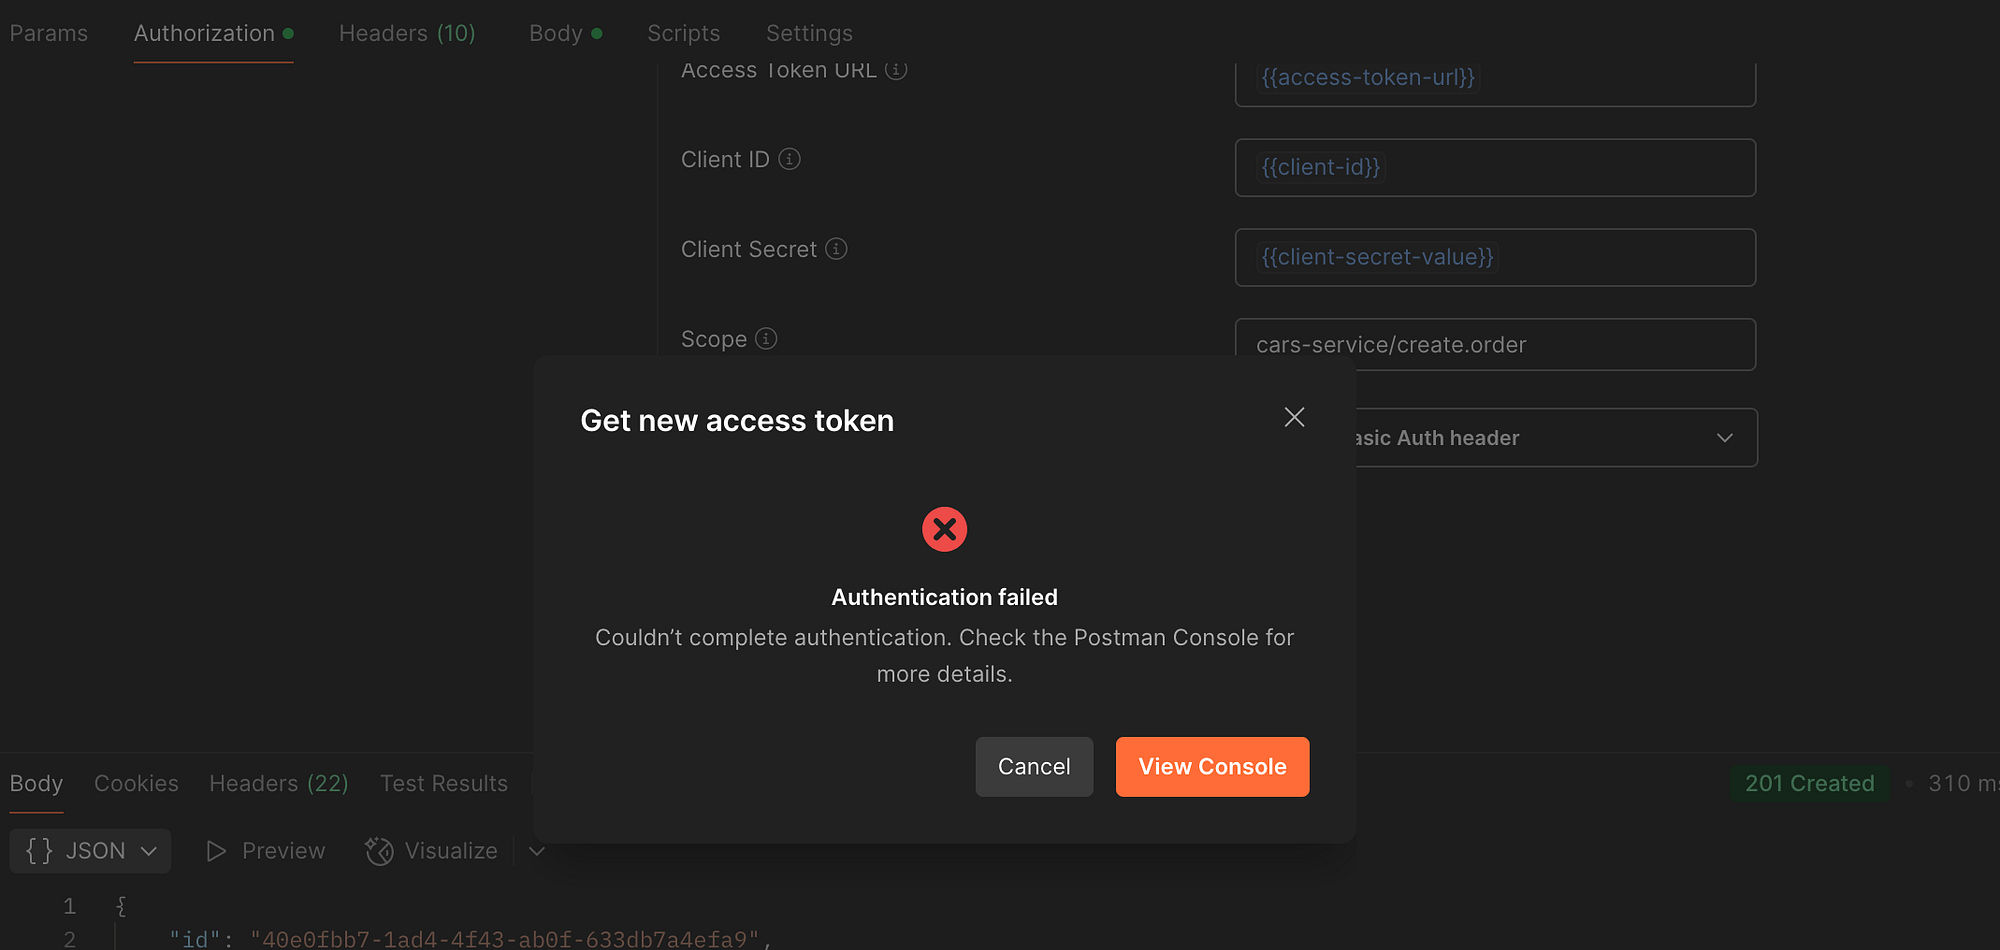Click the Client ID input field
This screenshot has height=950, width=2000.
click(x=1495, y=167)
